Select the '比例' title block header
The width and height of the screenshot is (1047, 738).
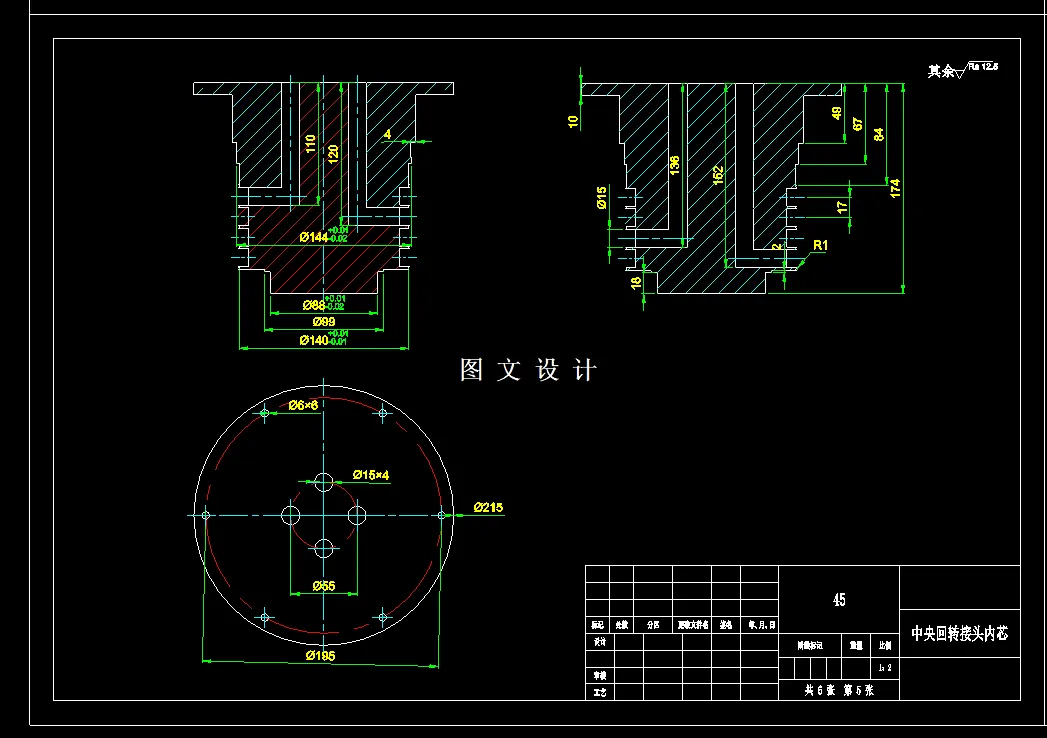tap(885, 645)
